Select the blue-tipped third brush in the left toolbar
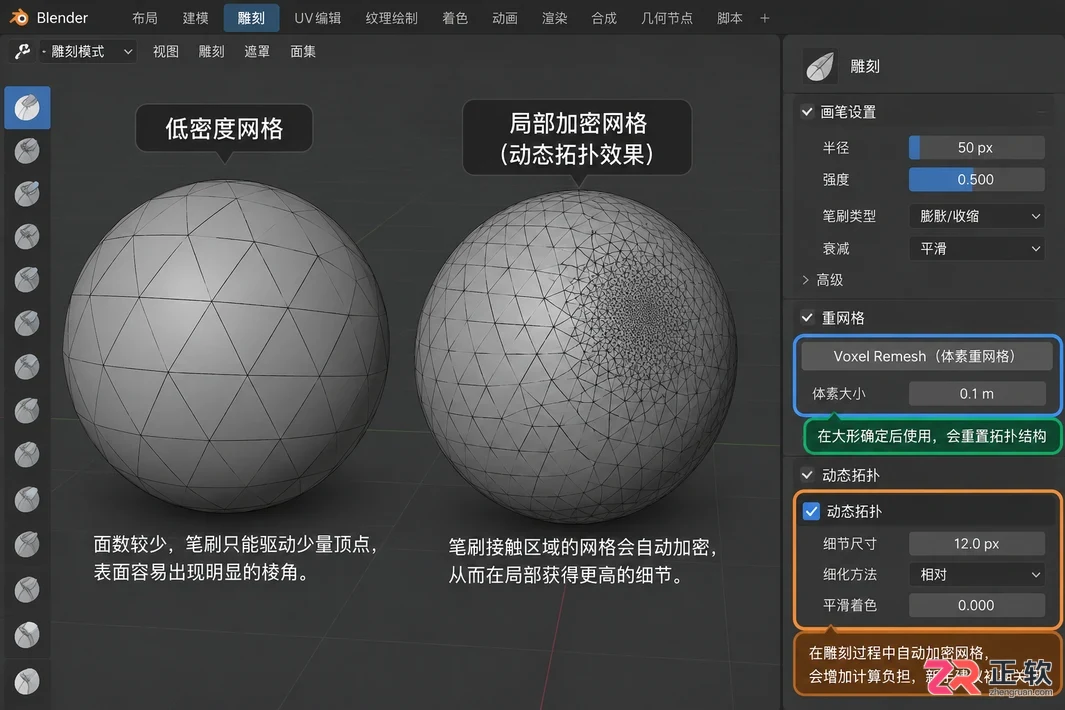The image size is (1065, 710). (x=27, y=194)
